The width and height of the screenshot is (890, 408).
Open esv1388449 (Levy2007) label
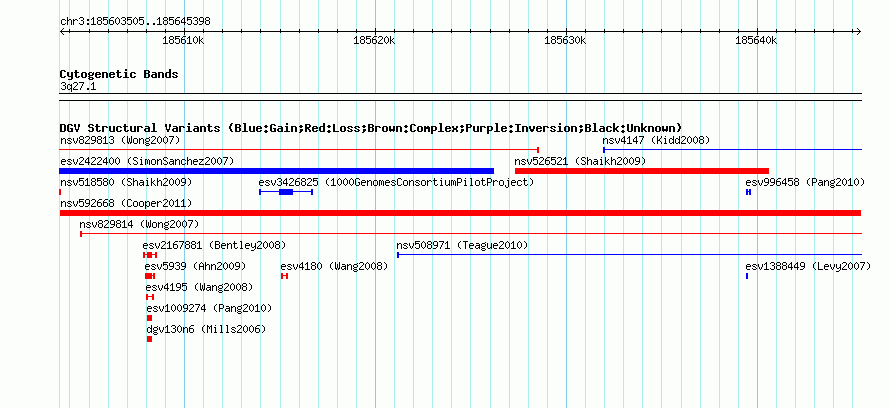coord(808,266)
